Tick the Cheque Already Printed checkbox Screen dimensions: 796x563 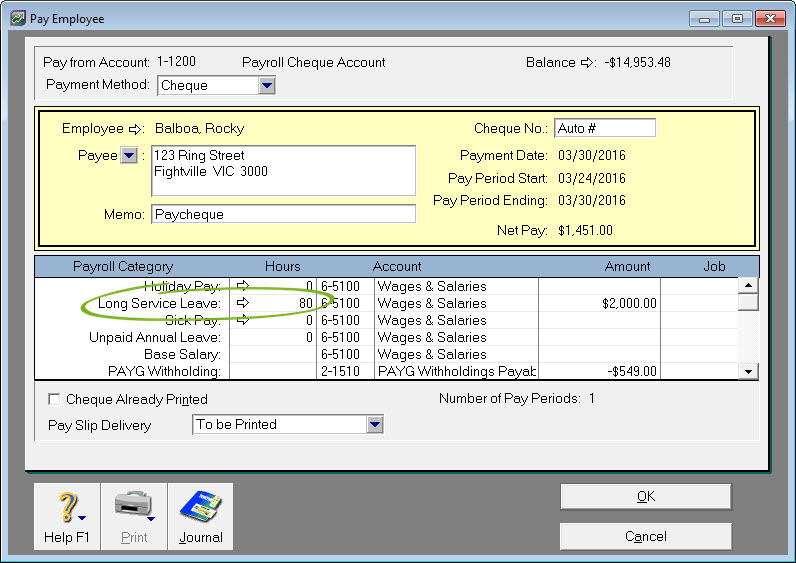(54, 399)
